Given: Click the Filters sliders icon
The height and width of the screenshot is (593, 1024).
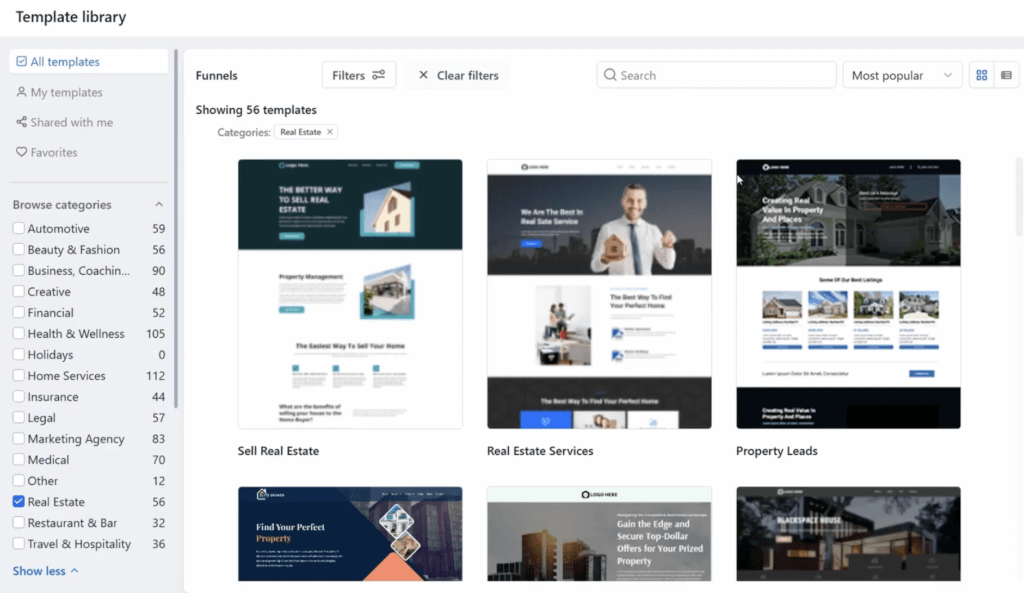Looking at the screenshot, I should coord(379,74).
